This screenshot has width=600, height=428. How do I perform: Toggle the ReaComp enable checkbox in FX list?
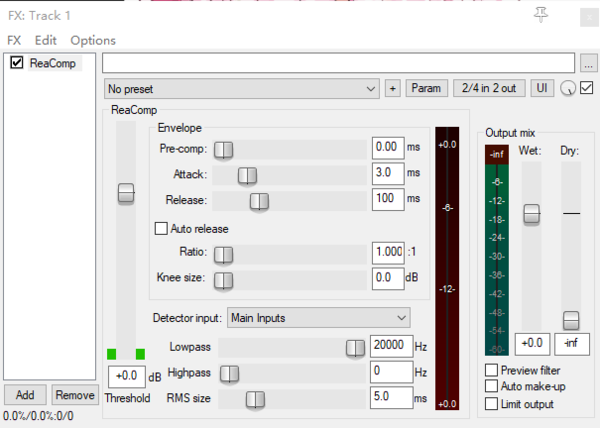(x=16, y=63)
